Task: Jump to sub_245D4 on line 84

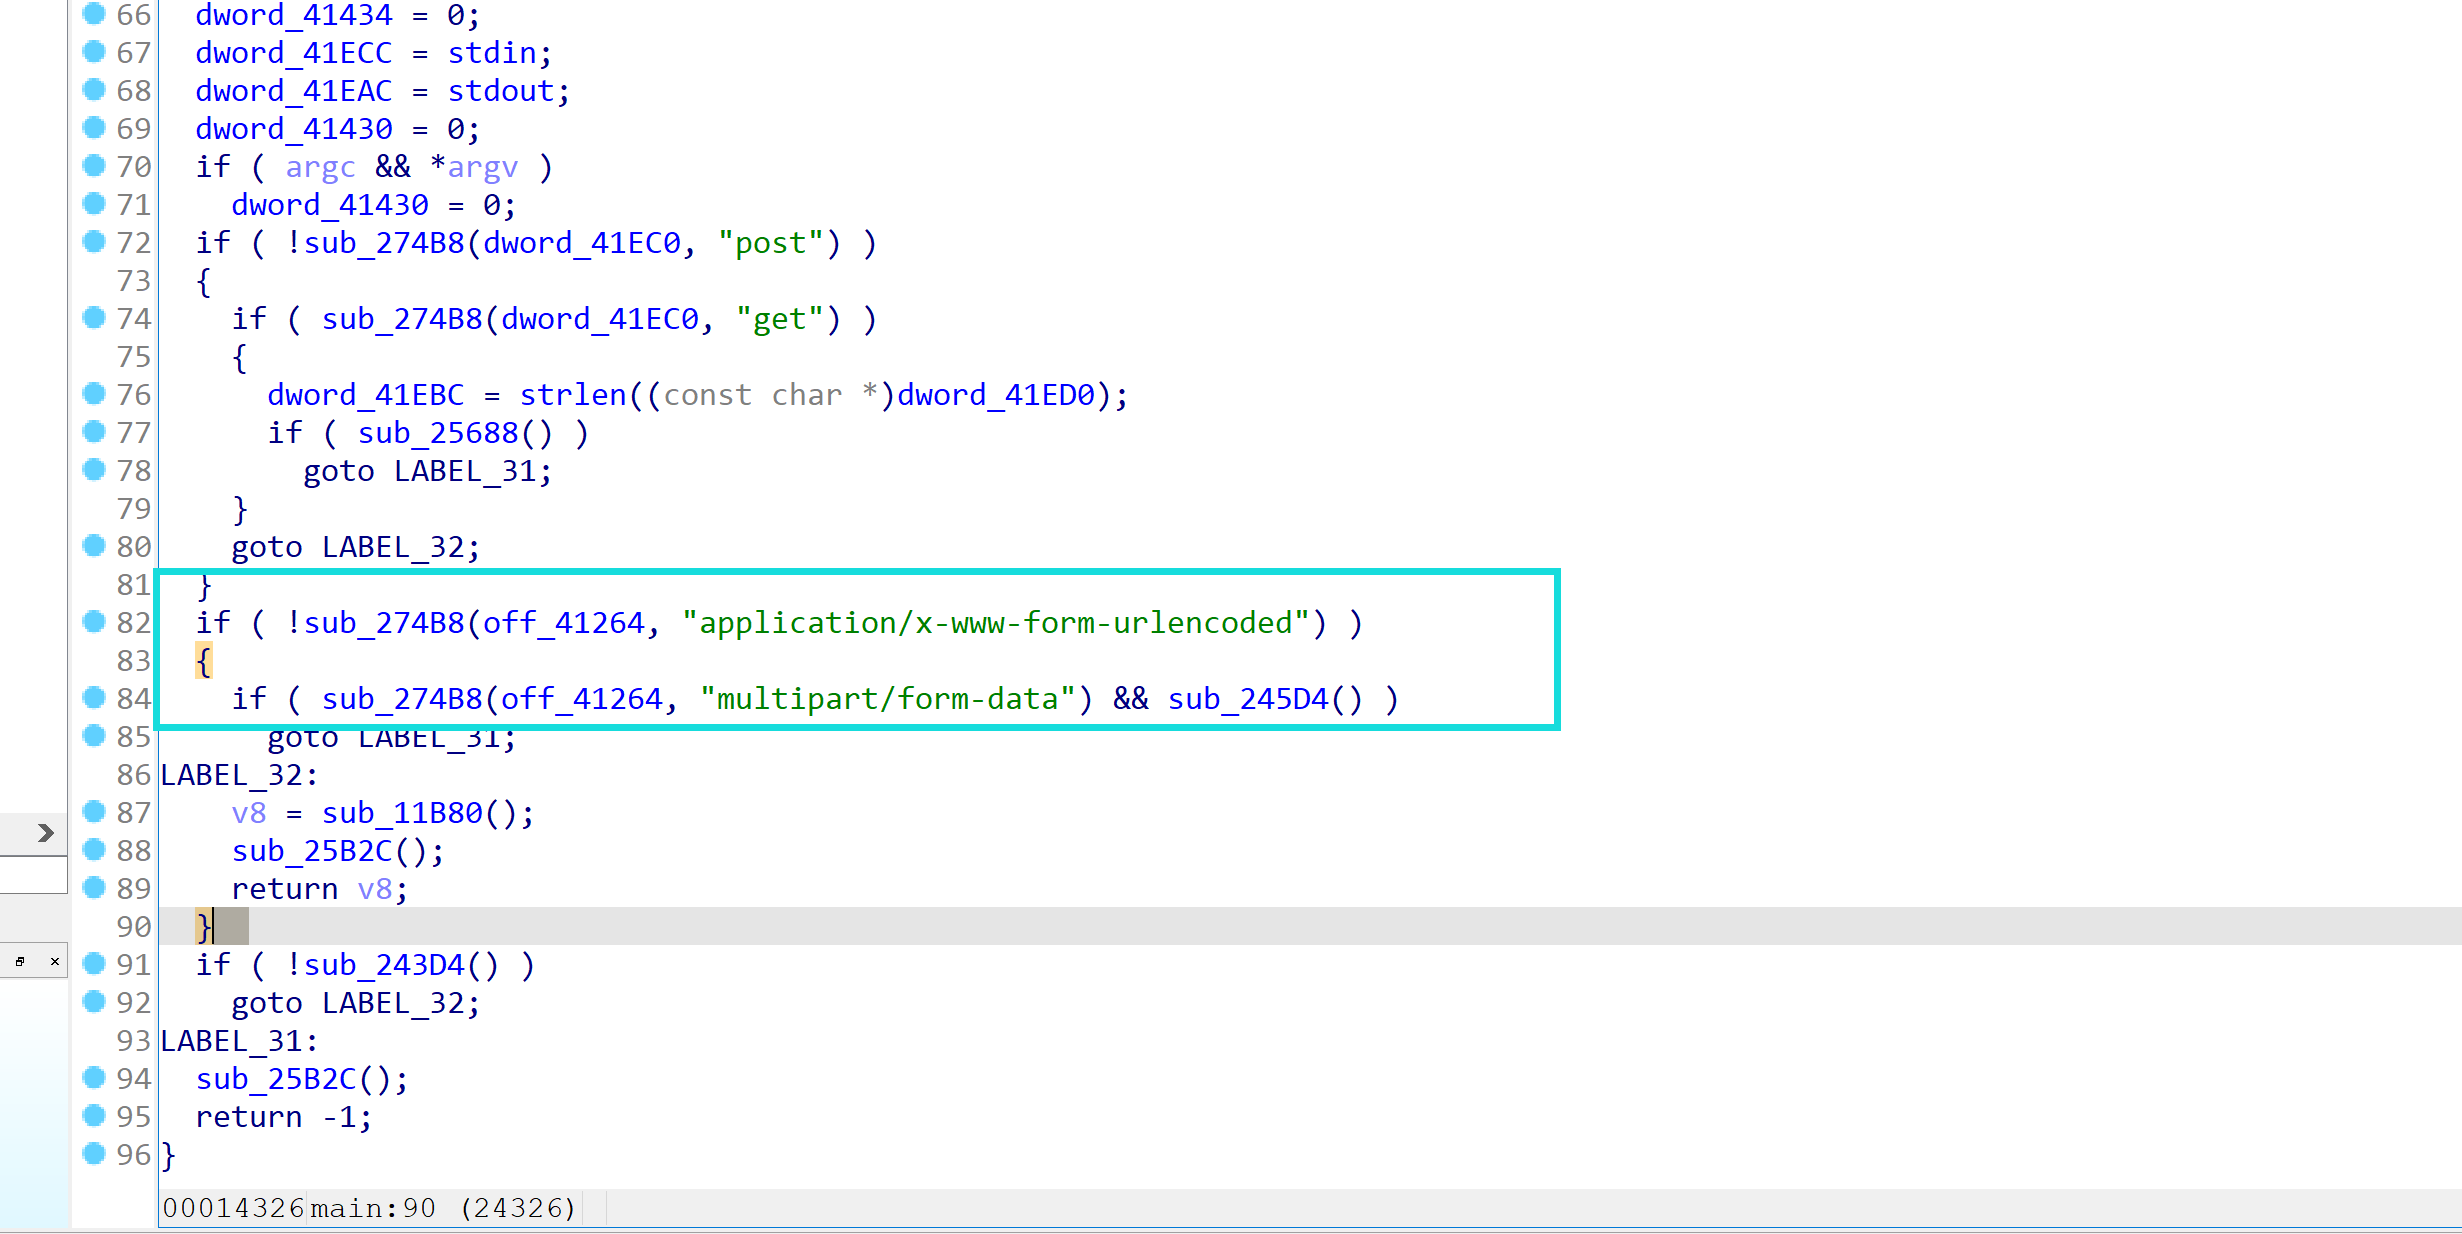Action: (1248, 699)
